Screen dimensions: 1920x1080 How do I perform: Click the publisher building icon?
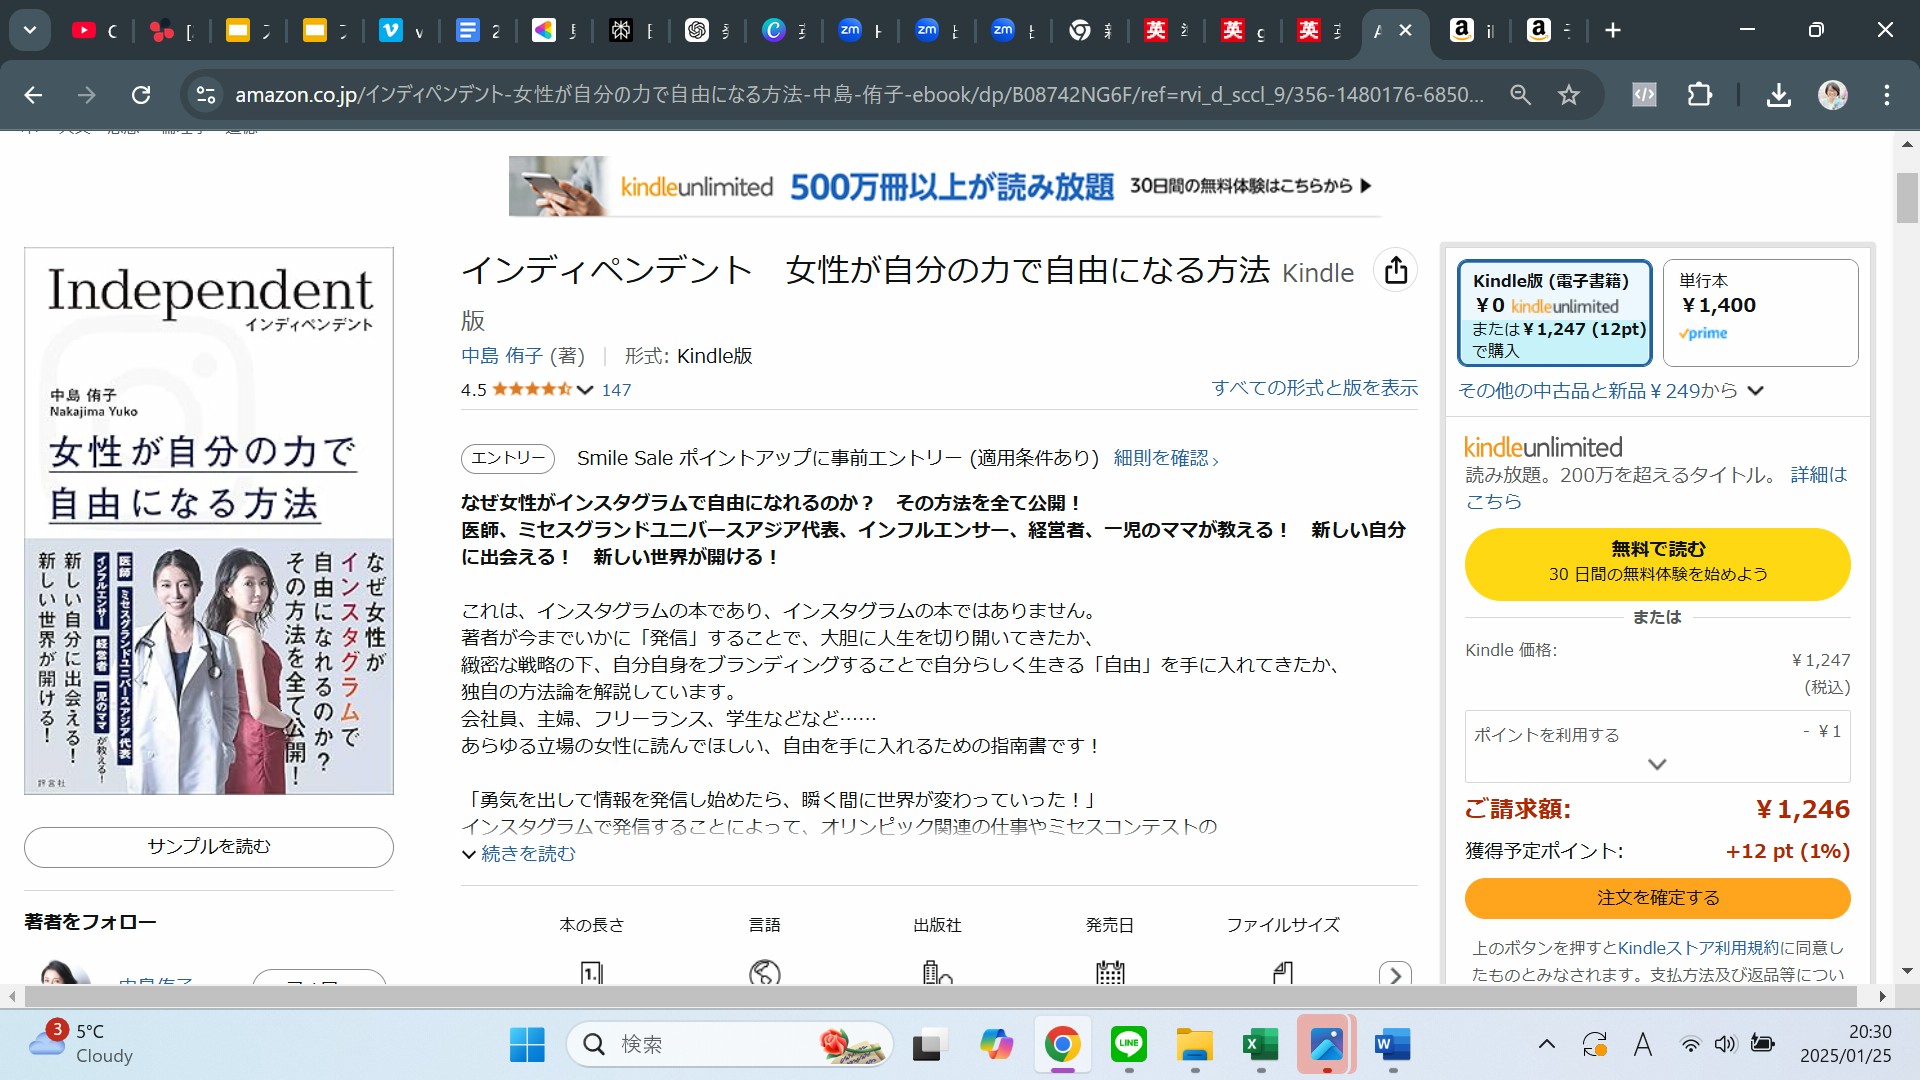(937, 972)
